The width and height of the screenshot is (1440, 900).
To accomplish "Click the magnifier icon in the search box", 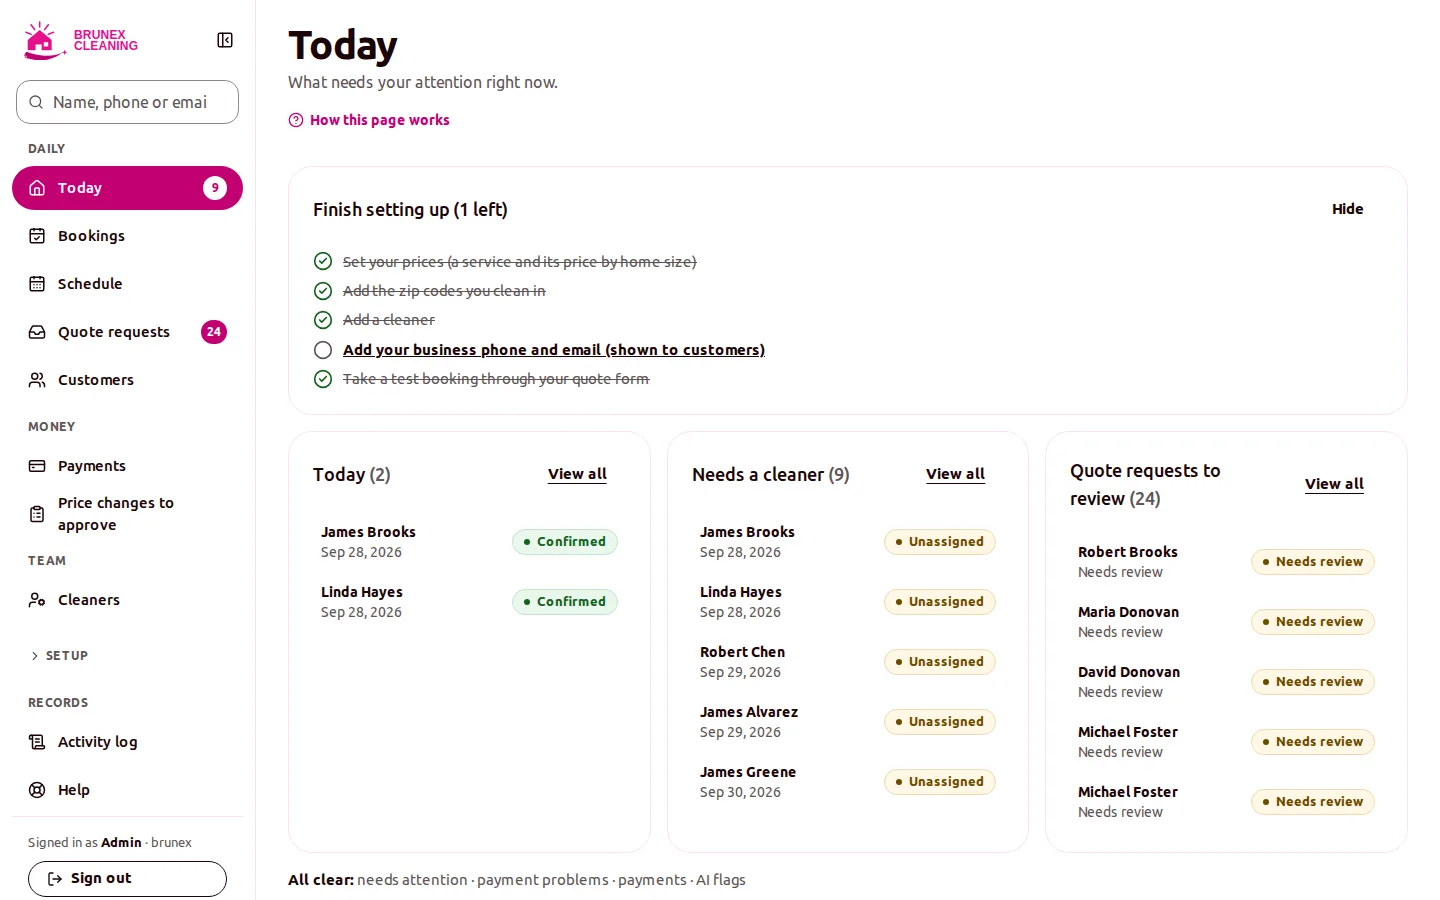I will 36,102.
